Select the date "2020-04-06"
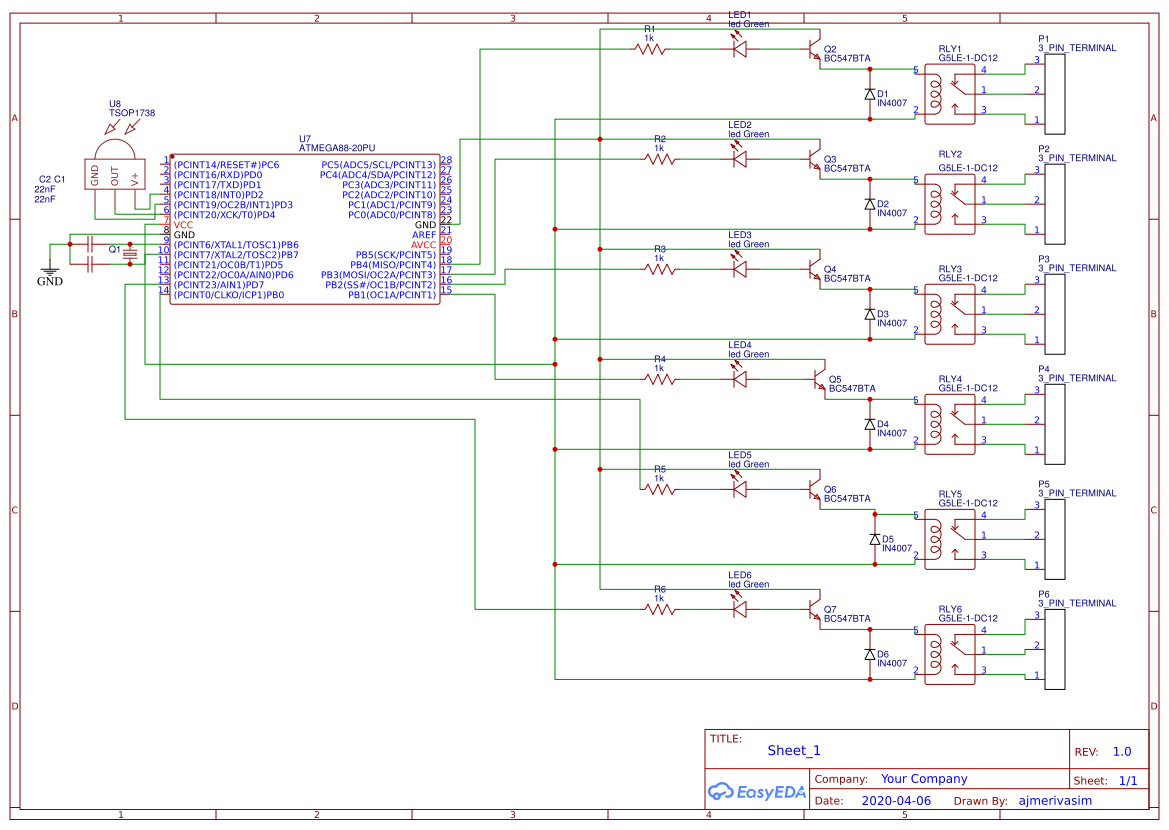This screenshot has height=830, width=1169. [x=896, y=801]
